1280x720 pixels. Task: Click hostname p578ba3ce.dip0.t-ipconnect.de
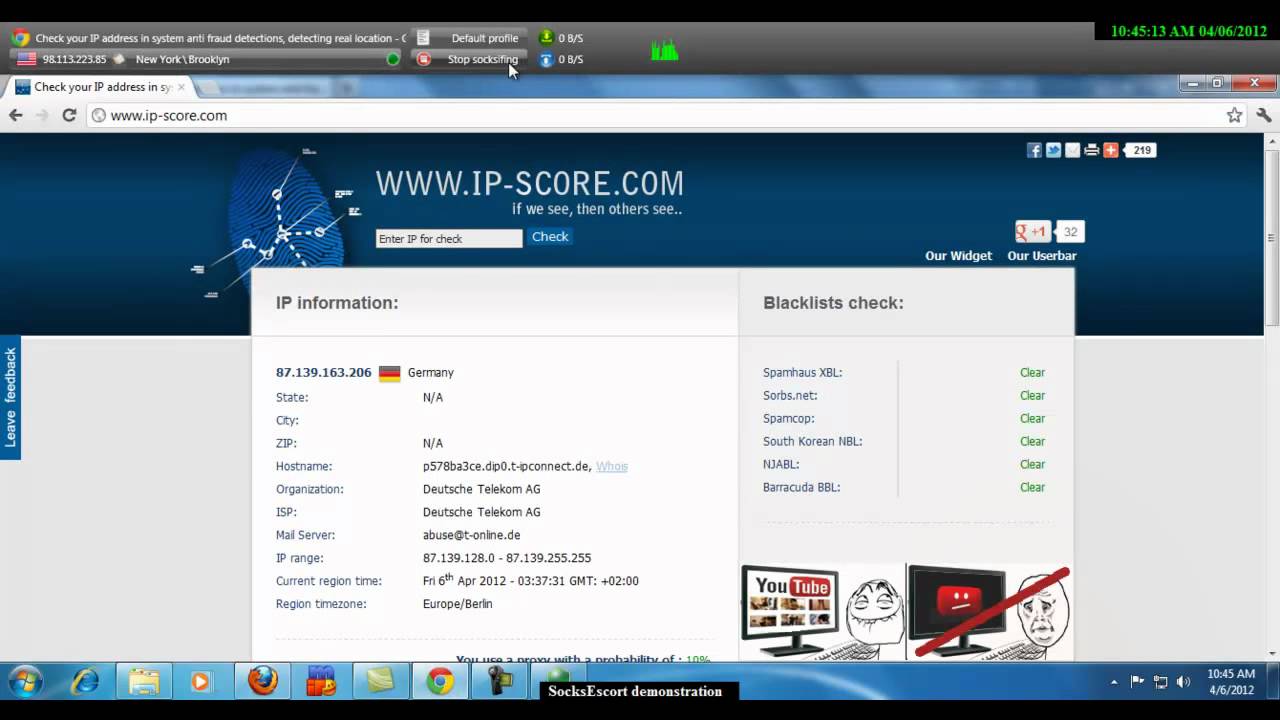coord(507,466)
